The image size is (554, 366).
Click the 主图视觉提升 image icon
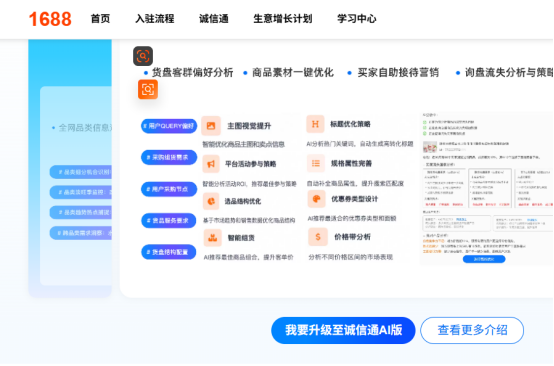pos(211,126)
